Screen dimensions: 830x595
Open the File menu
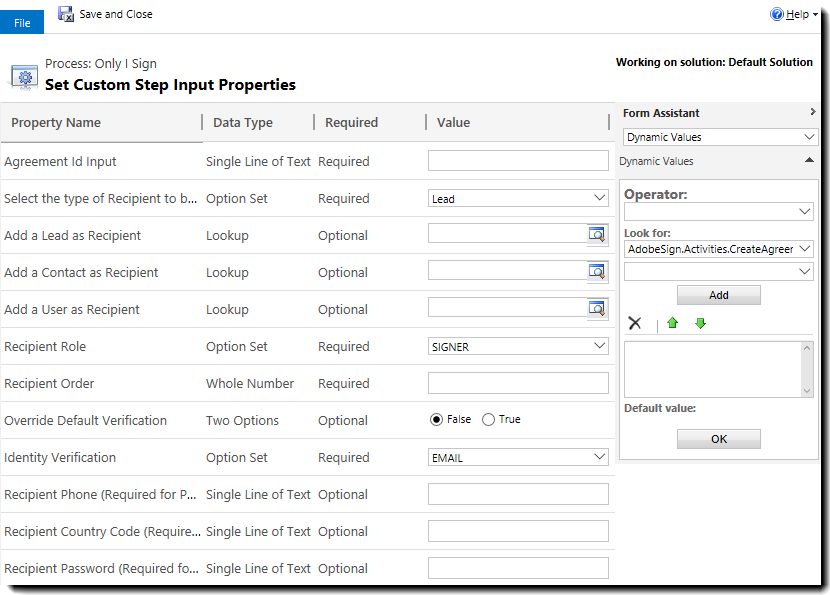(22, 23)
